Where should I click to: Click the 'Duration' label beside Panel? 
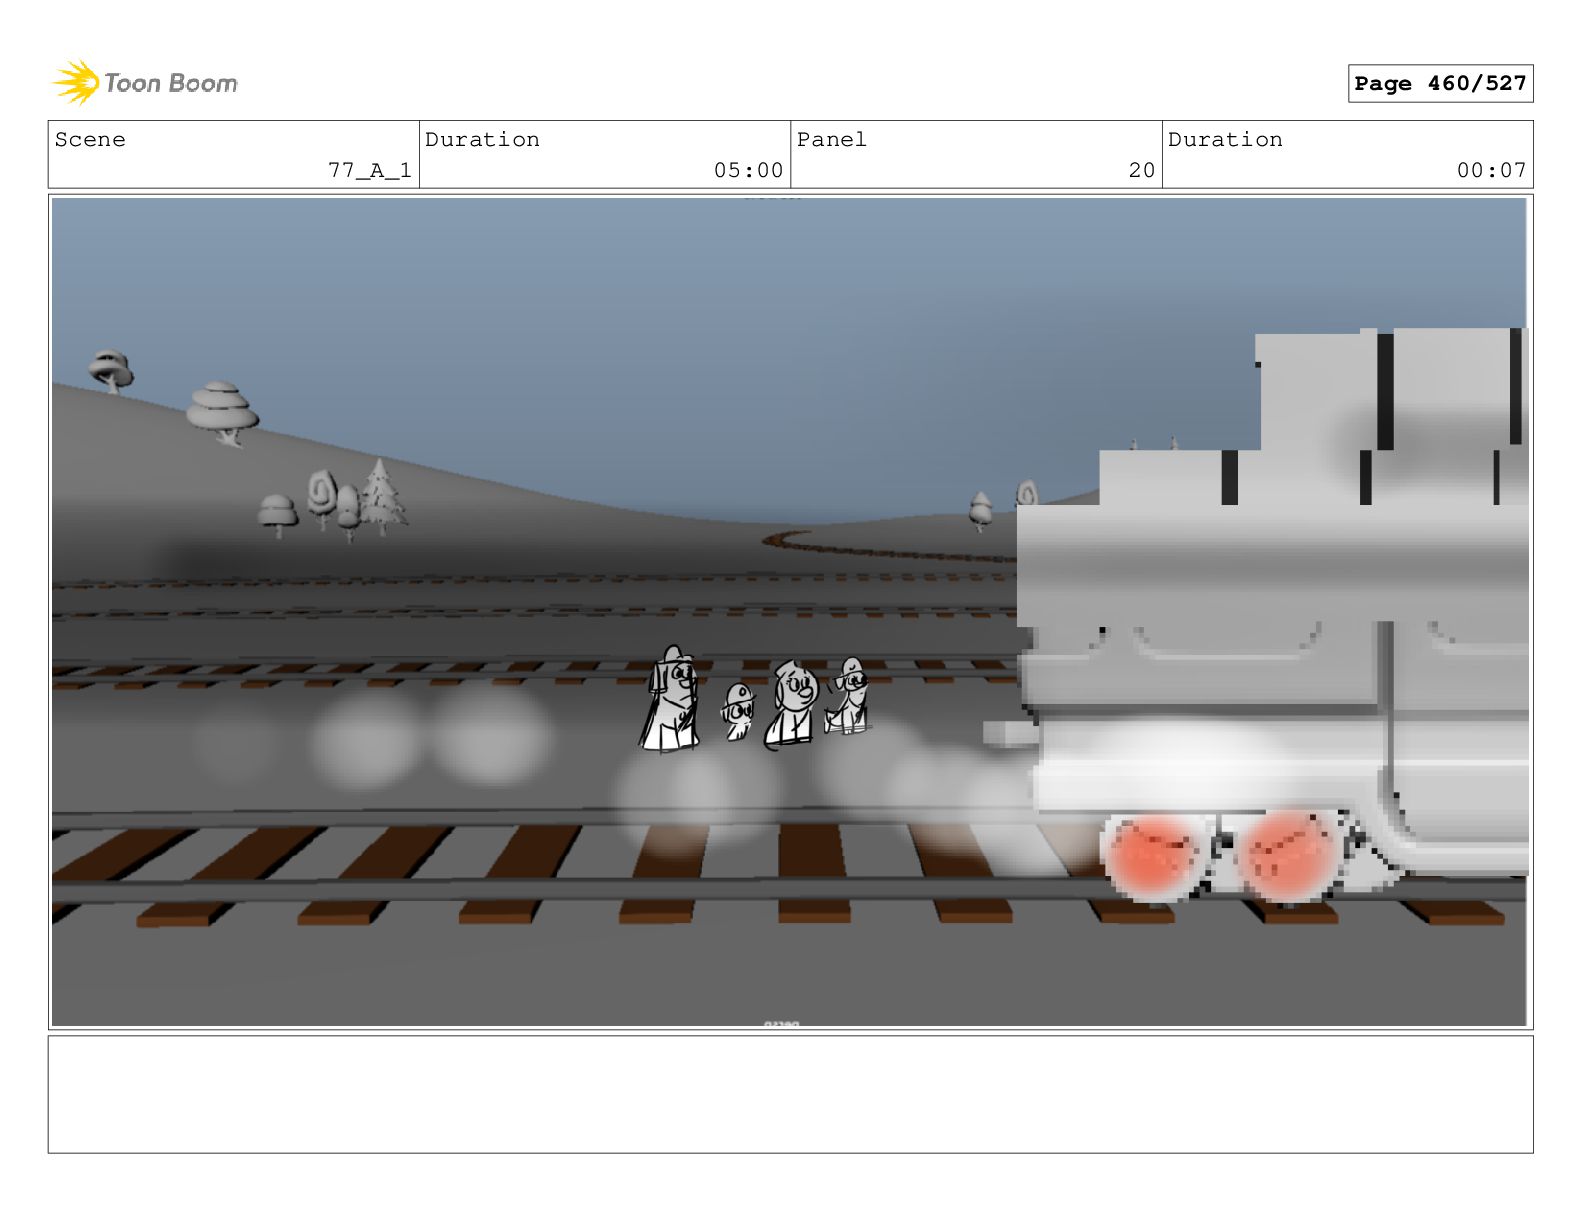click(1225, 140)
